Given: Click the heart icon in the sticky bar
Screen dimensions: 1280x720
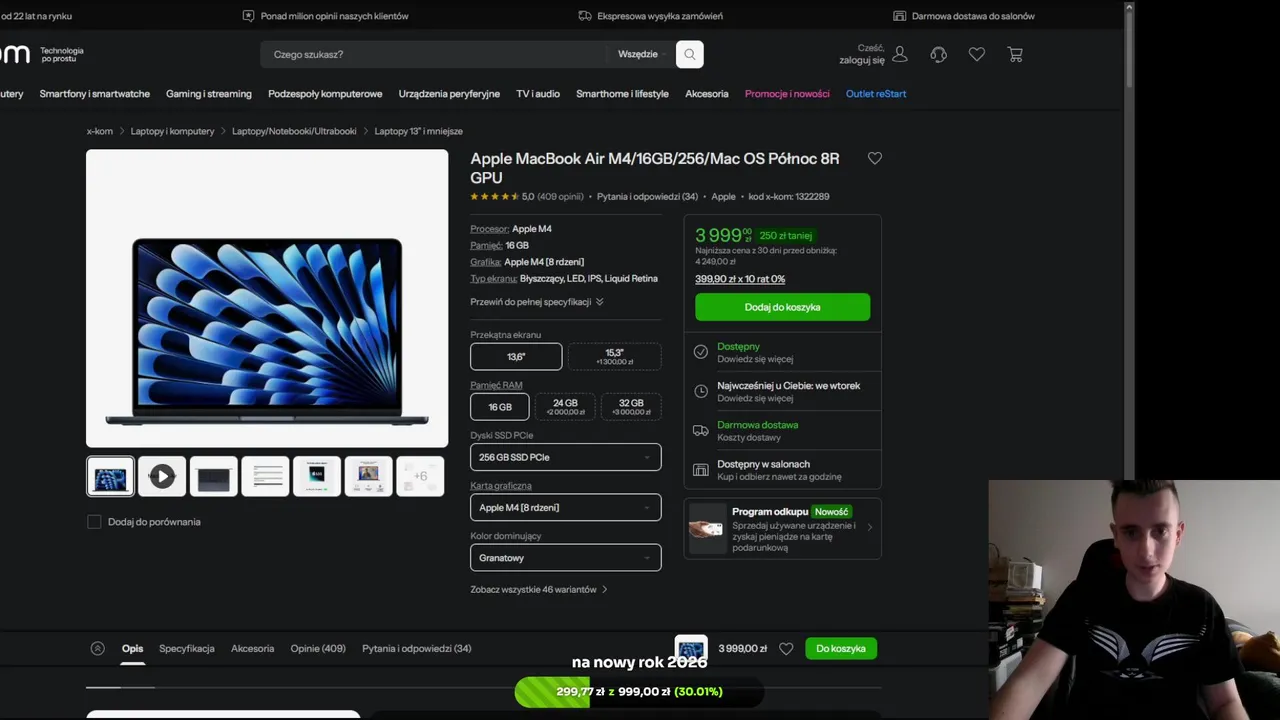Looking at the screenshot, I should click(786, 648).
